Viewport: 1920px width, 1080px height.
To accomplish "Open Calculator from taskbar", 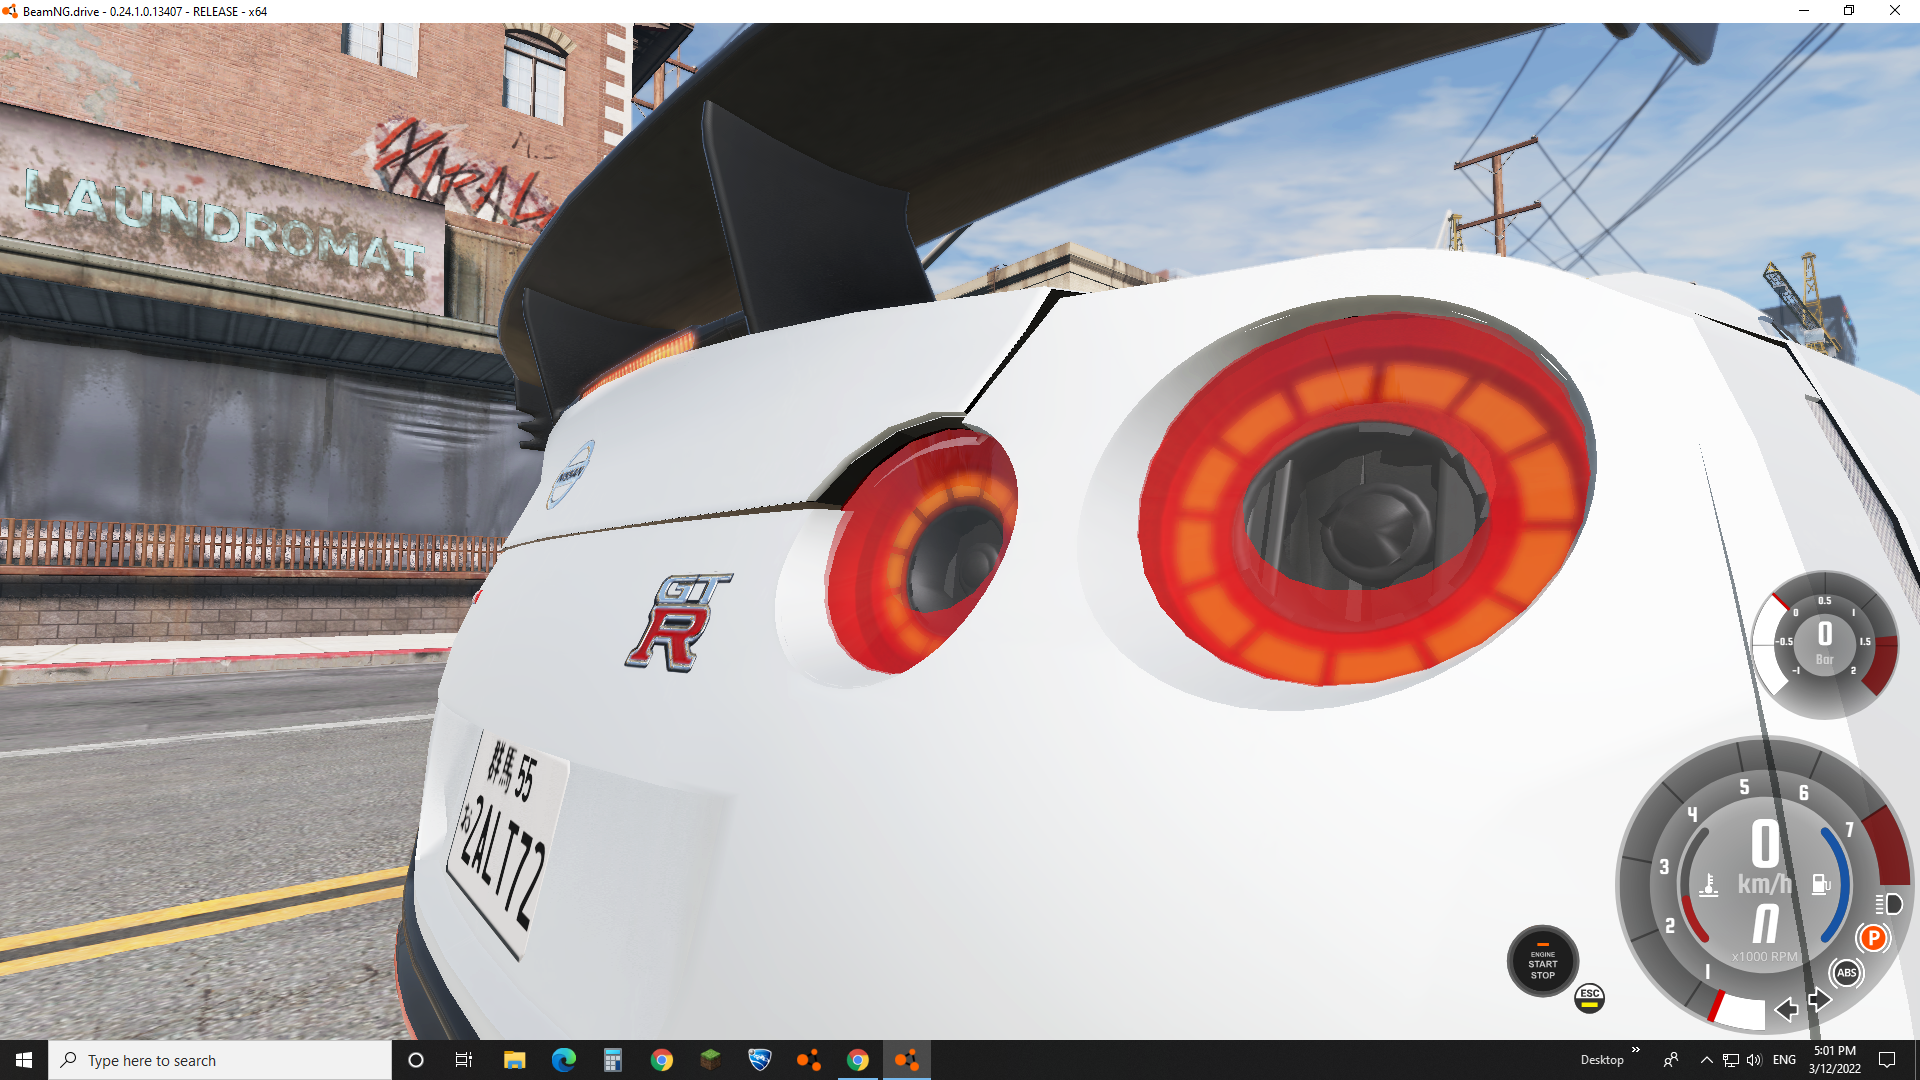I will click(x=612, y=1060).
